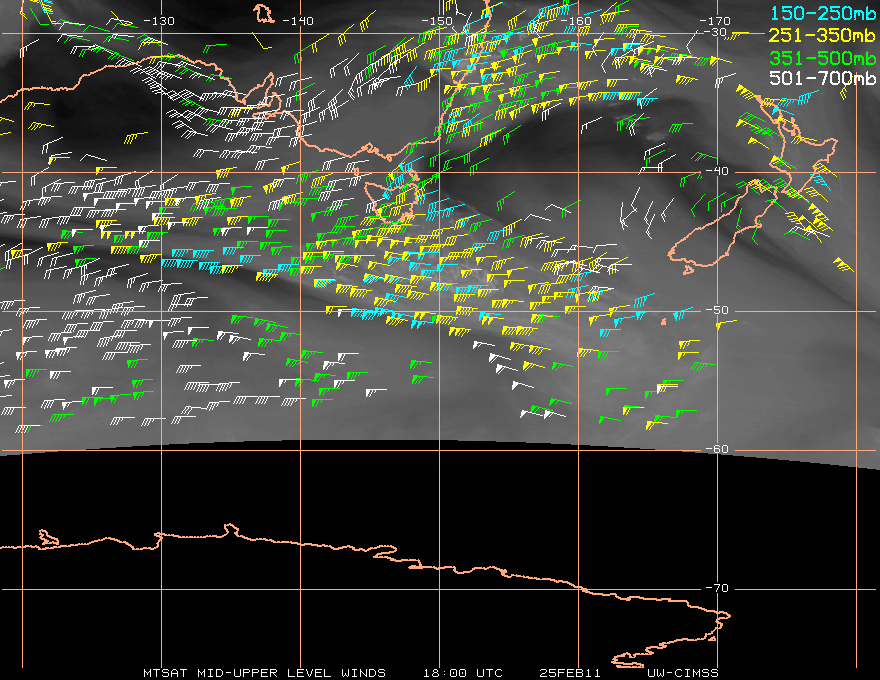Click the -50 latitude label
880x680 pixels.
click(x=716, y=310)
